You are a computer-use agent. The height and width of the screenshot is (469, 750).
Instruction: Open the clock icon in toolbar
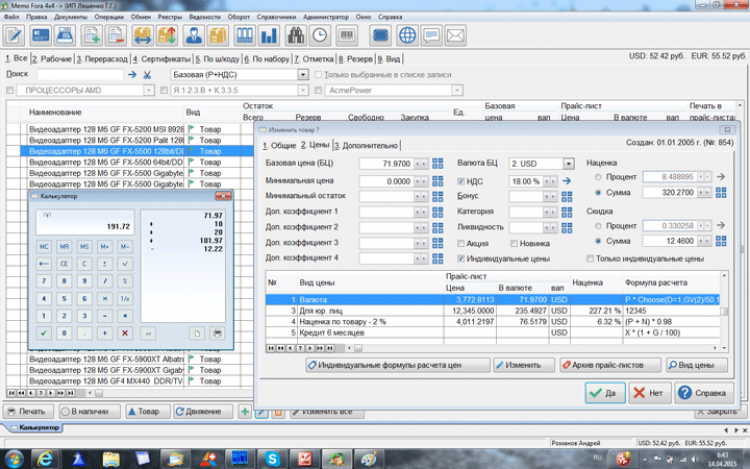point(321,35)
